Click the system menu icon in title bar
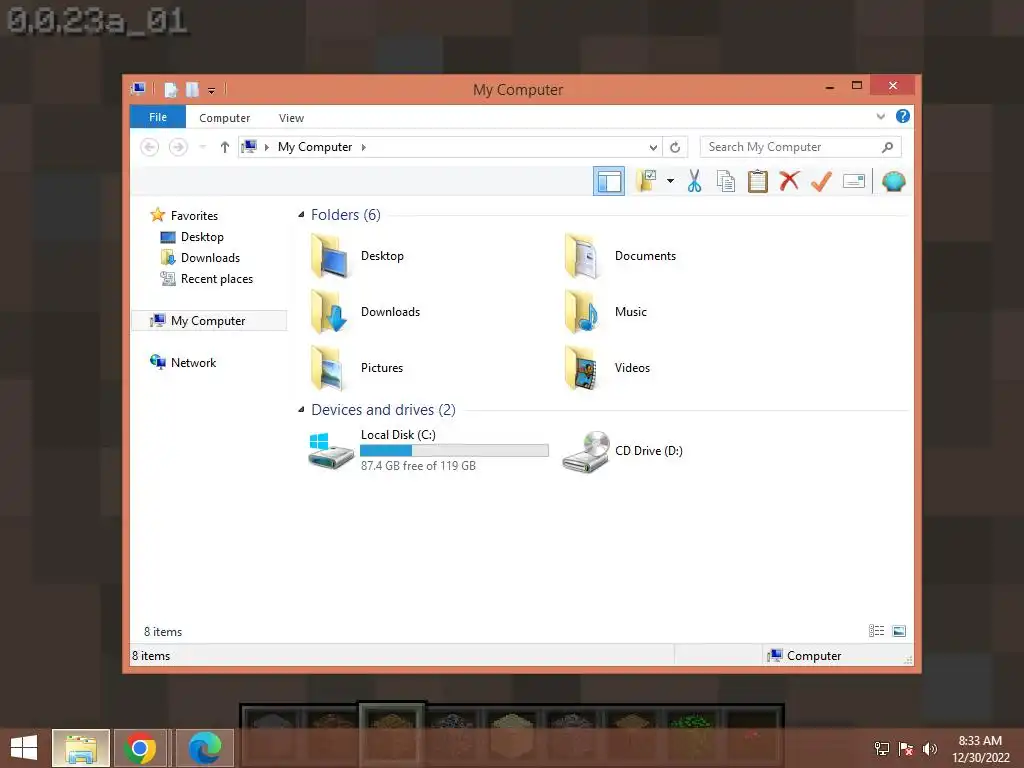Screen dimensions: 1024x768 [x=138, y=89]
